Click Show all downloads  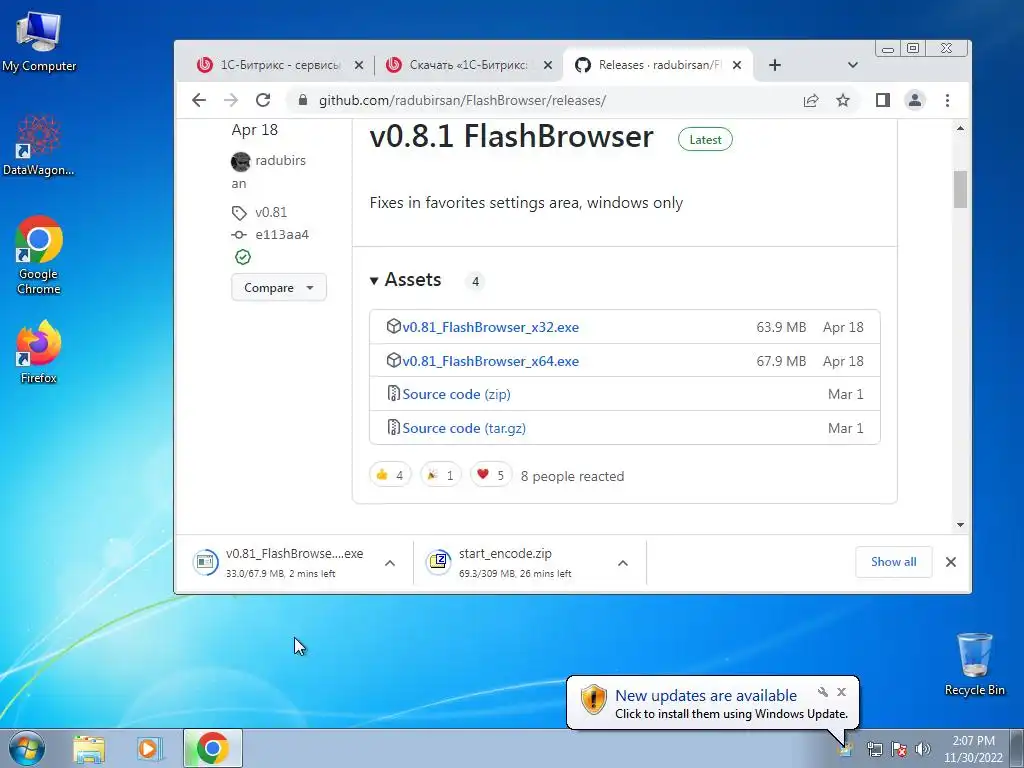click(x=893, y=562)
